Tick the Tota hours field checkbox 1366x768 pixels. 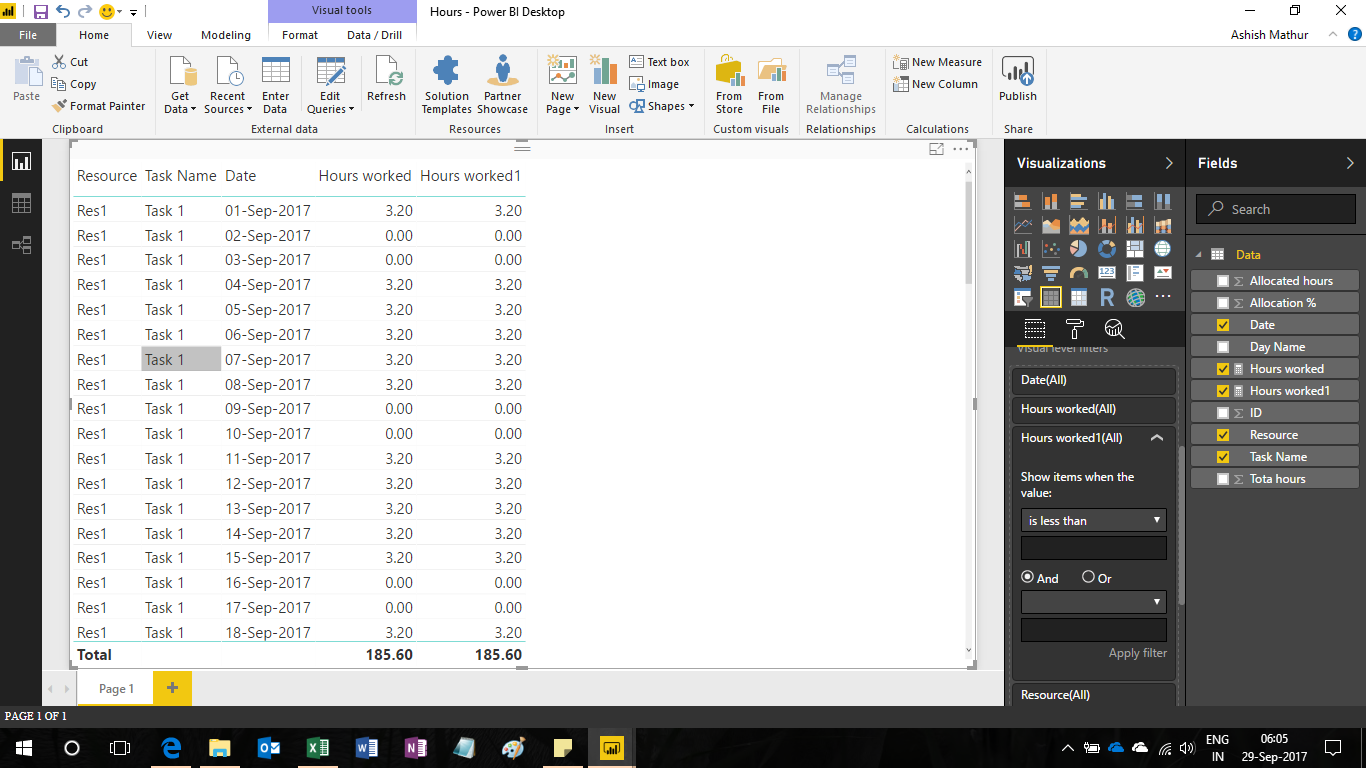(x=1222, y=479)
